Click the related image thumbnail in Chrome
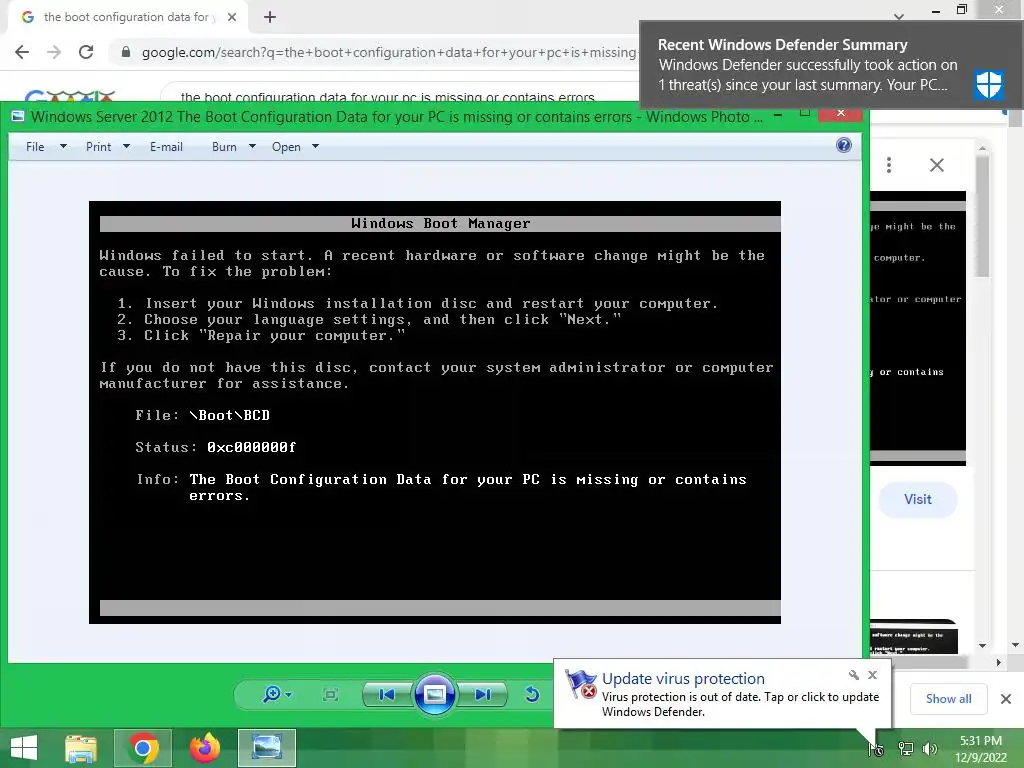The image size is (1024, 768). click(914, 637)
